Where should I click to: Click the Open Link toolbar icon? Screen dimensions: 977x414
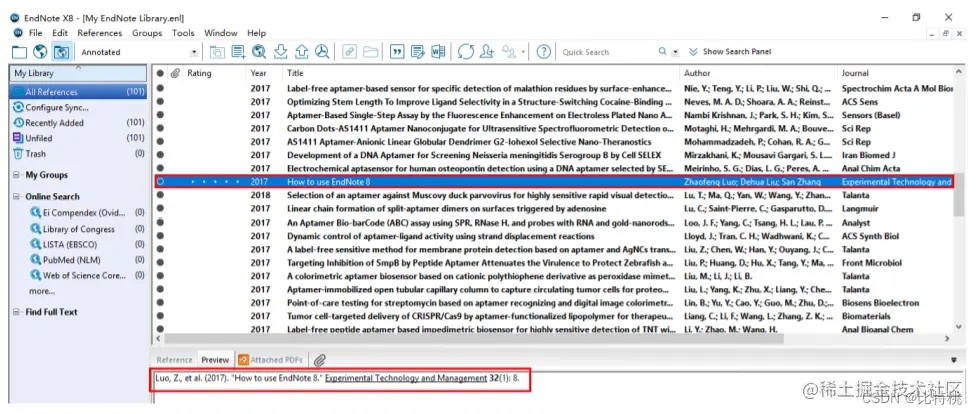pos(350,52)
